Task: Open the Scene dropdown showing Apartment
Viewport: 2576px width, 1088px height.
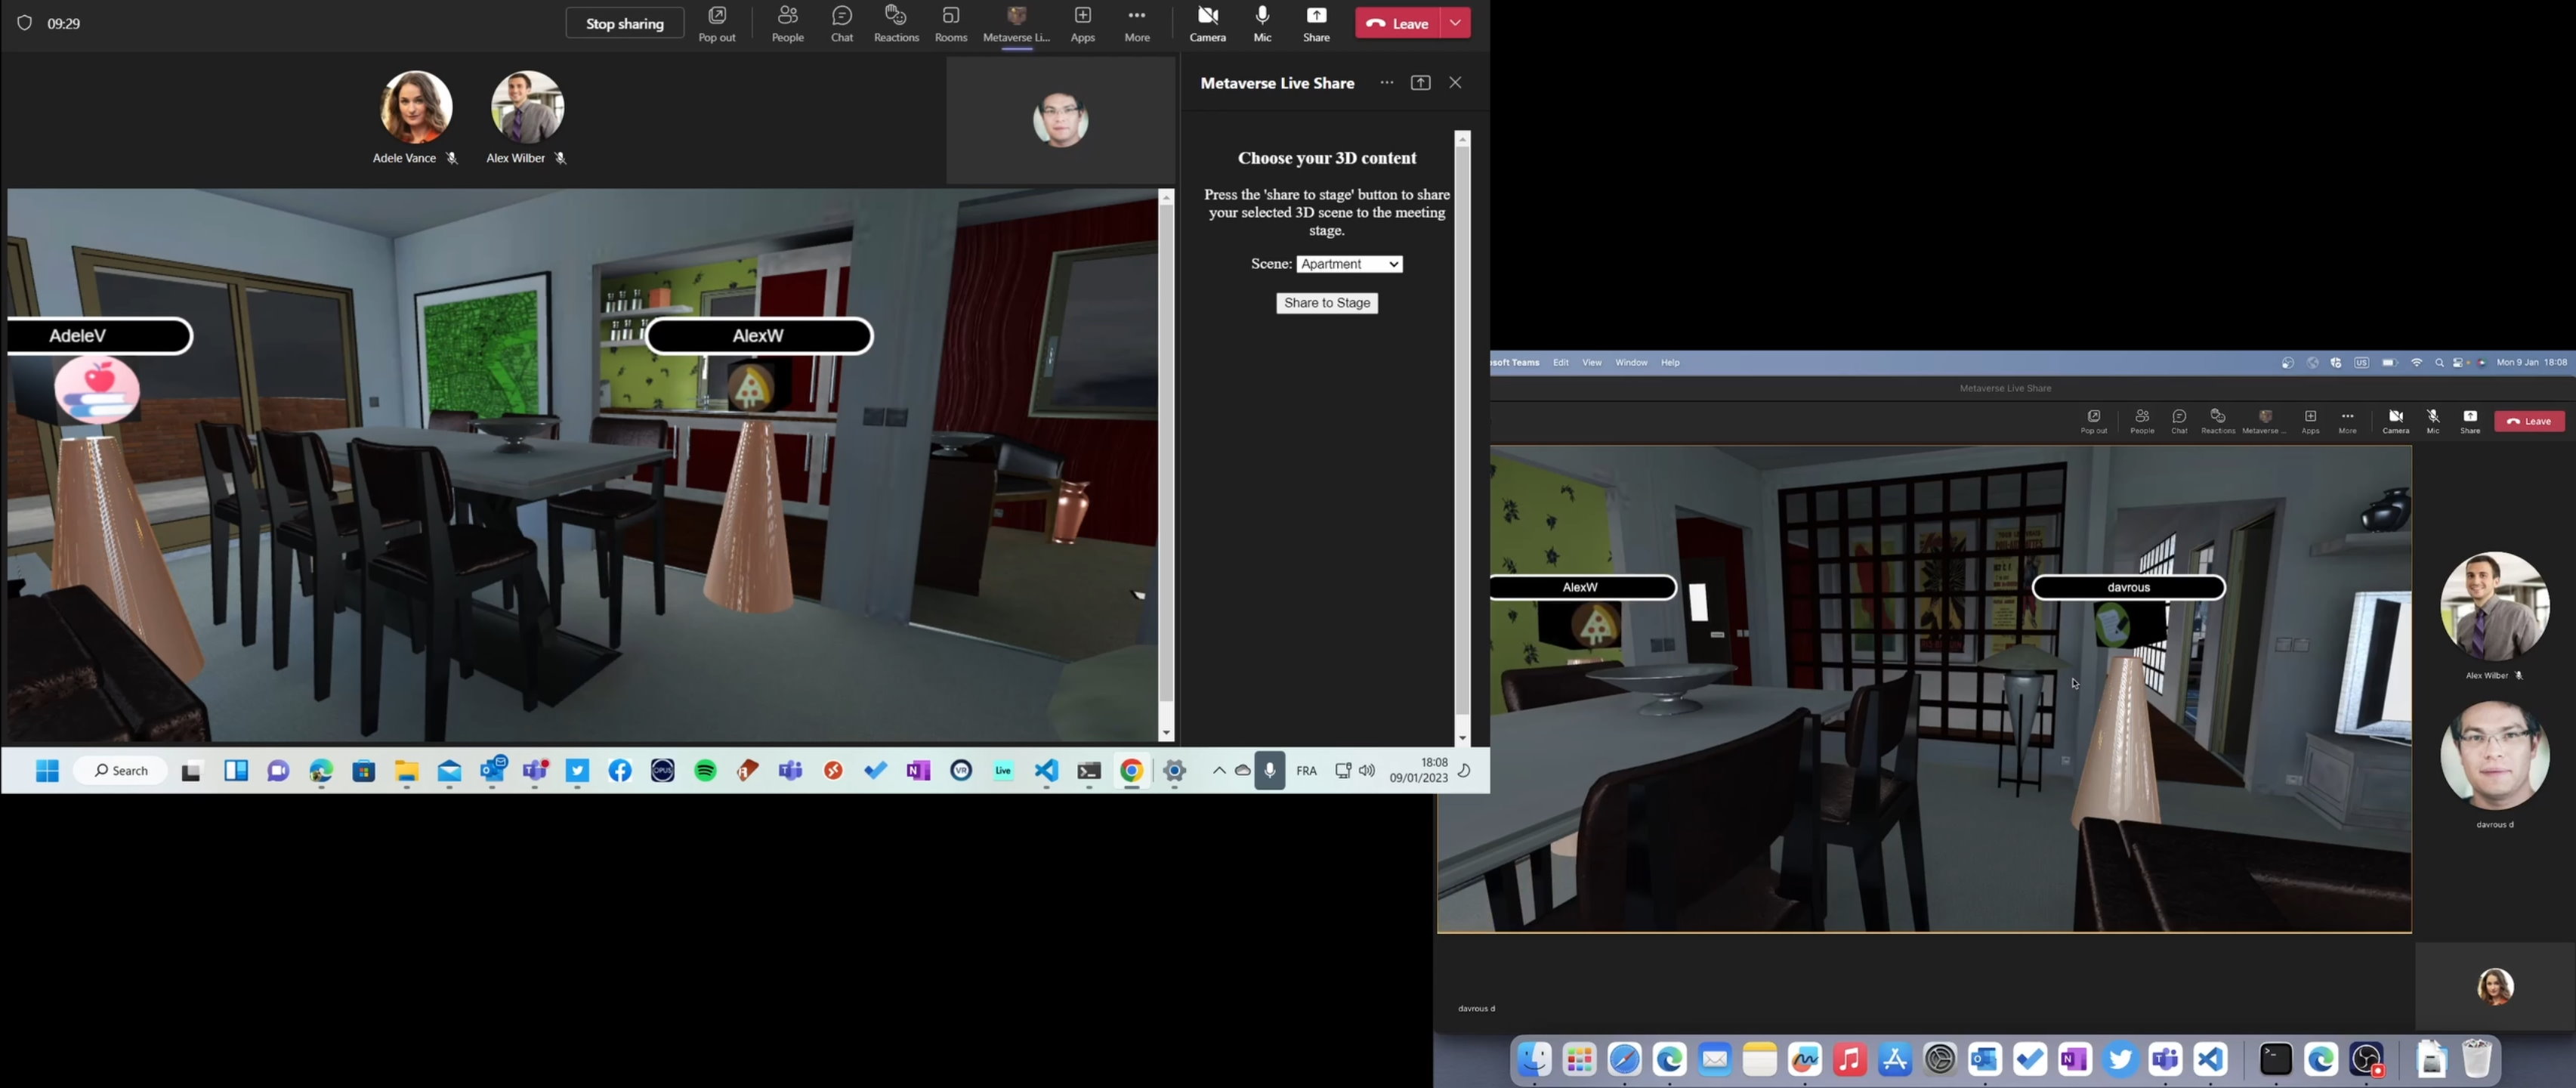Action: [1349, 263]
